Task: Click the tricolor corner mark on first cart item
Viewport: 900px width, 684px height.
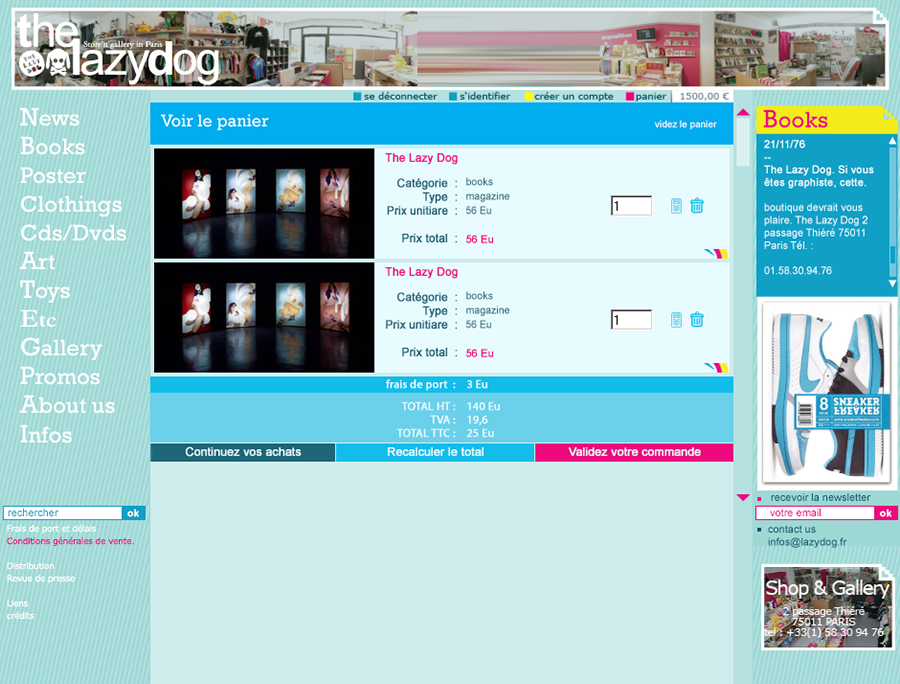Action: click(x=716, y=254)
